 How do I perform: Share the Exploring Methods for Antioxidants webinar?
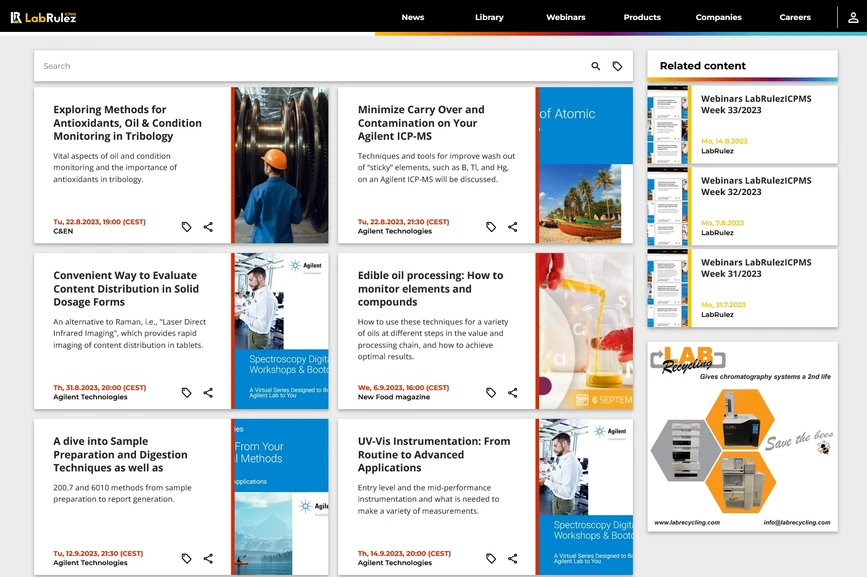pyautogui.click(x=208, y=227)
